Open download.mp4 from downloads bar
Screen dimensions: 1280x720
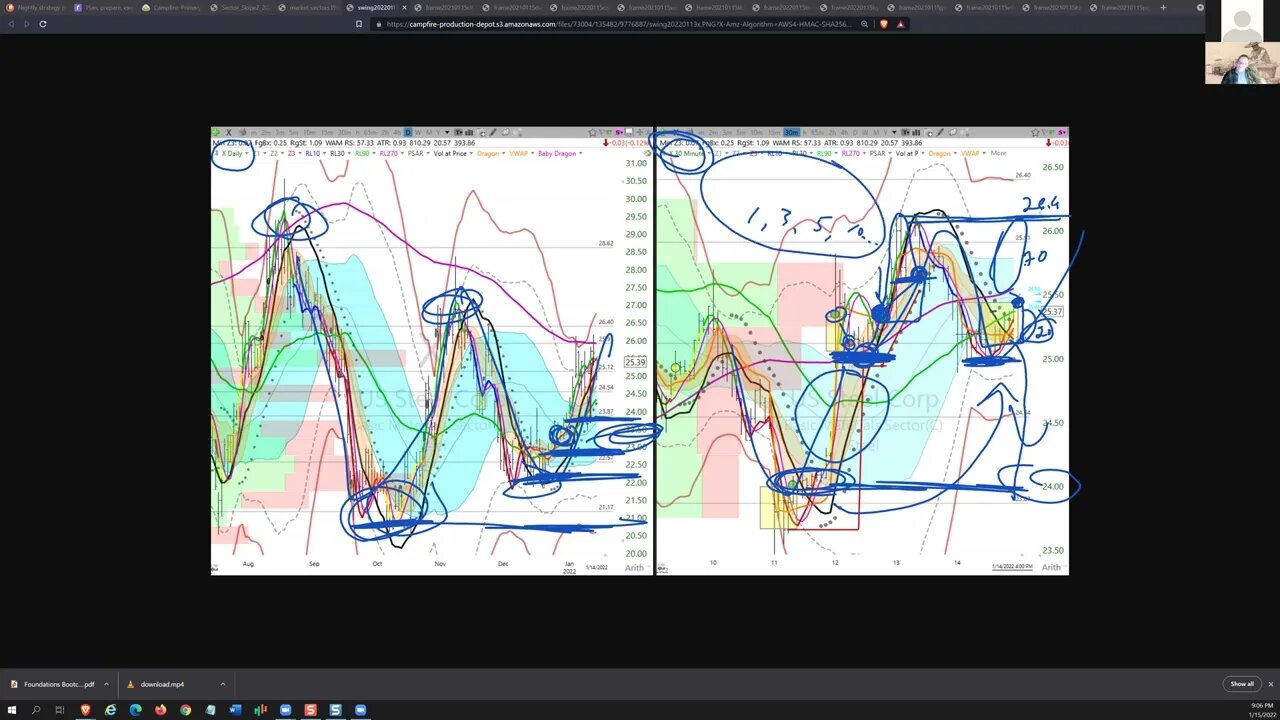pyautogui.click(x=162, y=684)
